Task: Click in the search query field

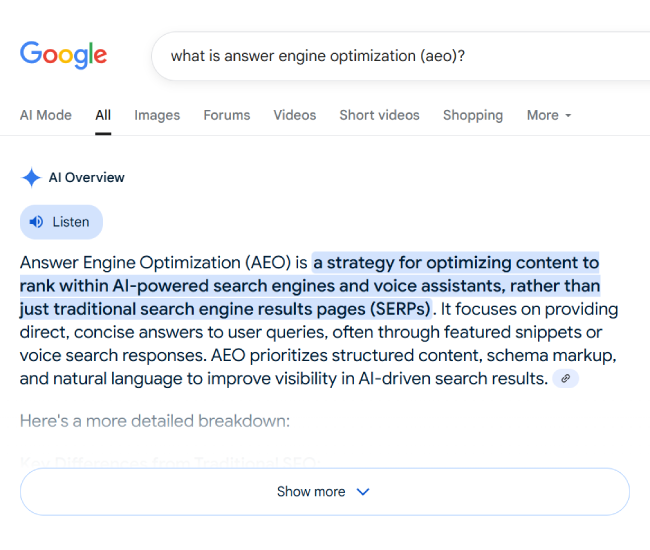Action: tap(400, 56)
